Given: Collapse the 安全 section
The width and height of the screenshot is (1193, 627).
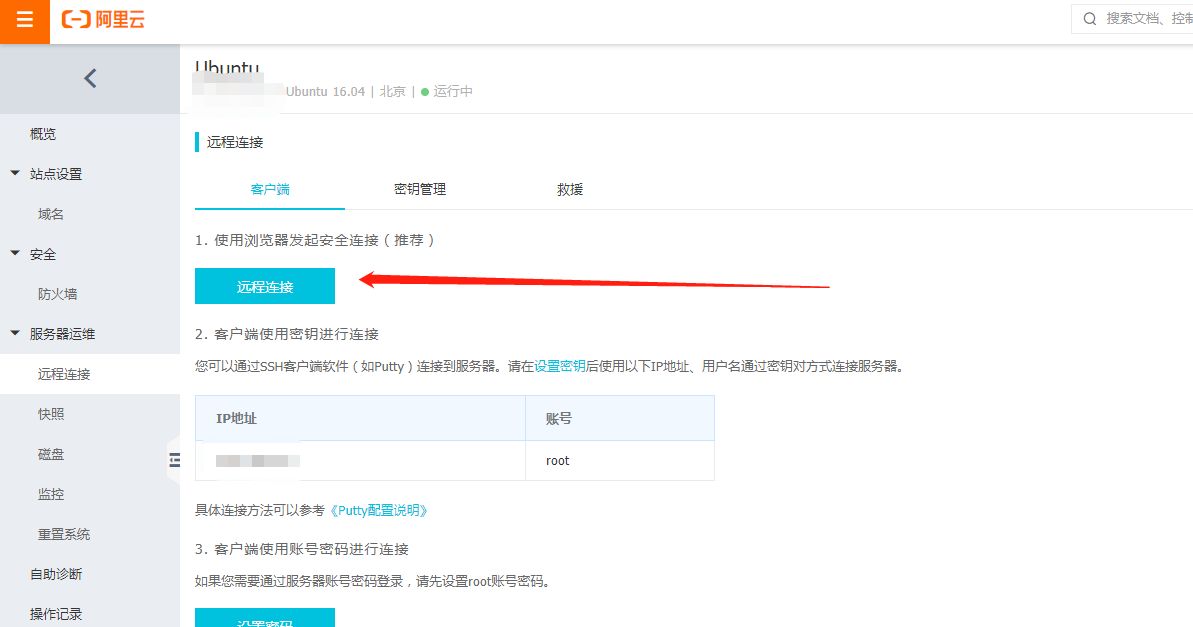Looking at the screenshot, I should pos(15,253).
